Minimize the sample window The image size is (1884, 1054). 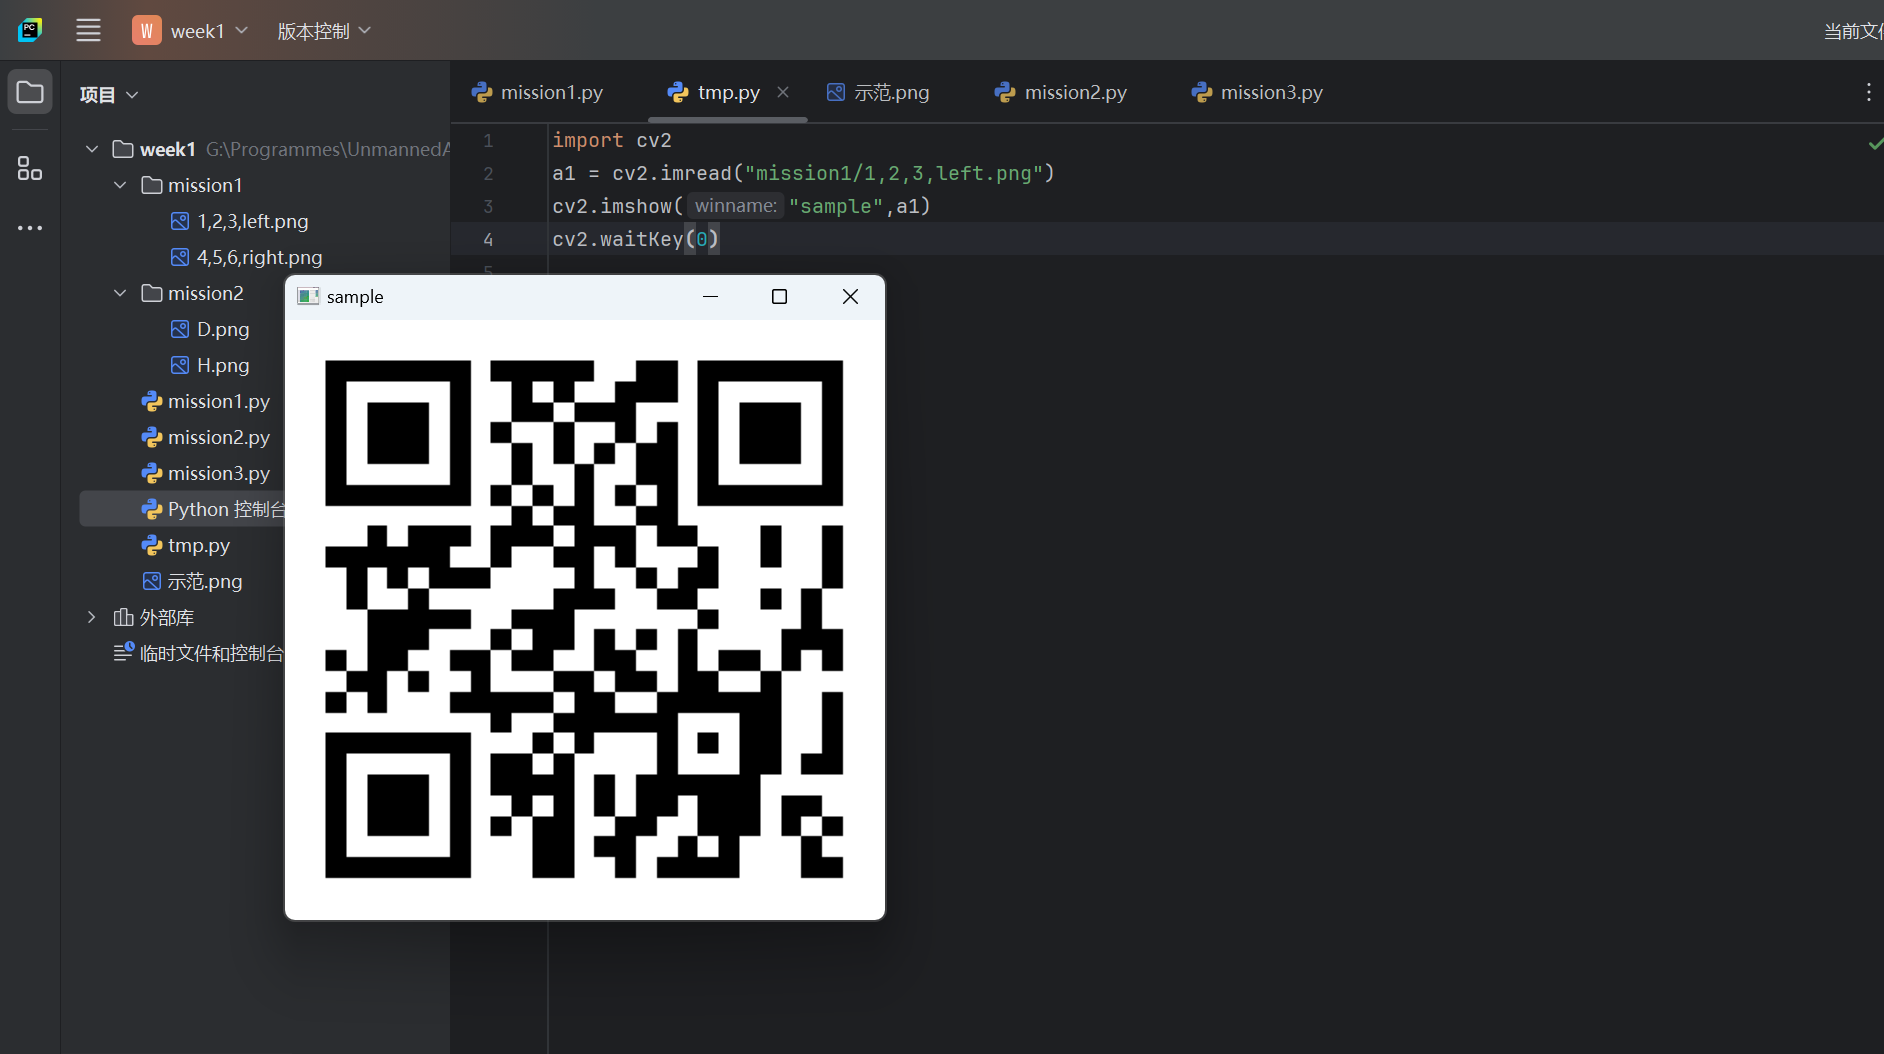click(x=711, y=296)
